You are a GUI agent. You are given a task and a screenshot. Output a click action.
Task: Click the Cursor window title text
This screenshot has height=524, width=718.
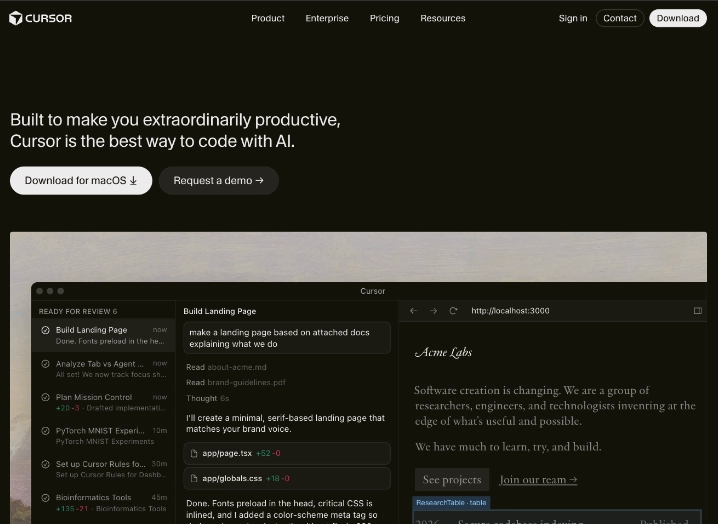point(373,291)
